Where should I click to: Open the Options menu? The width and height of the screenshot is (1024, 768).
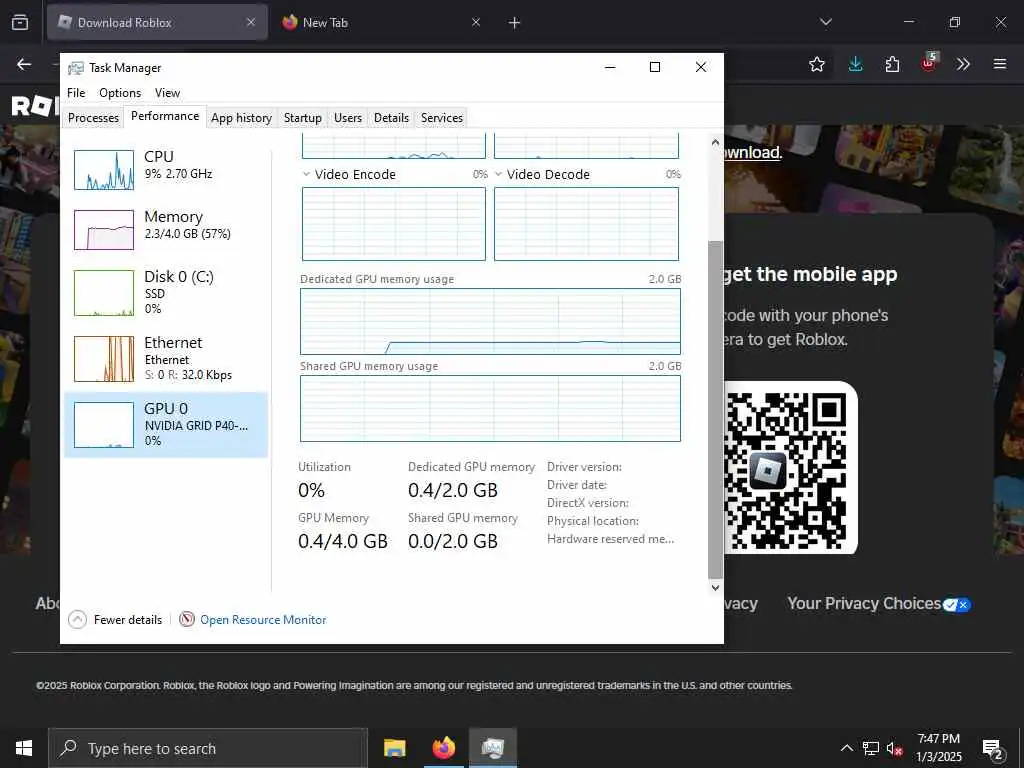(120, 93)
